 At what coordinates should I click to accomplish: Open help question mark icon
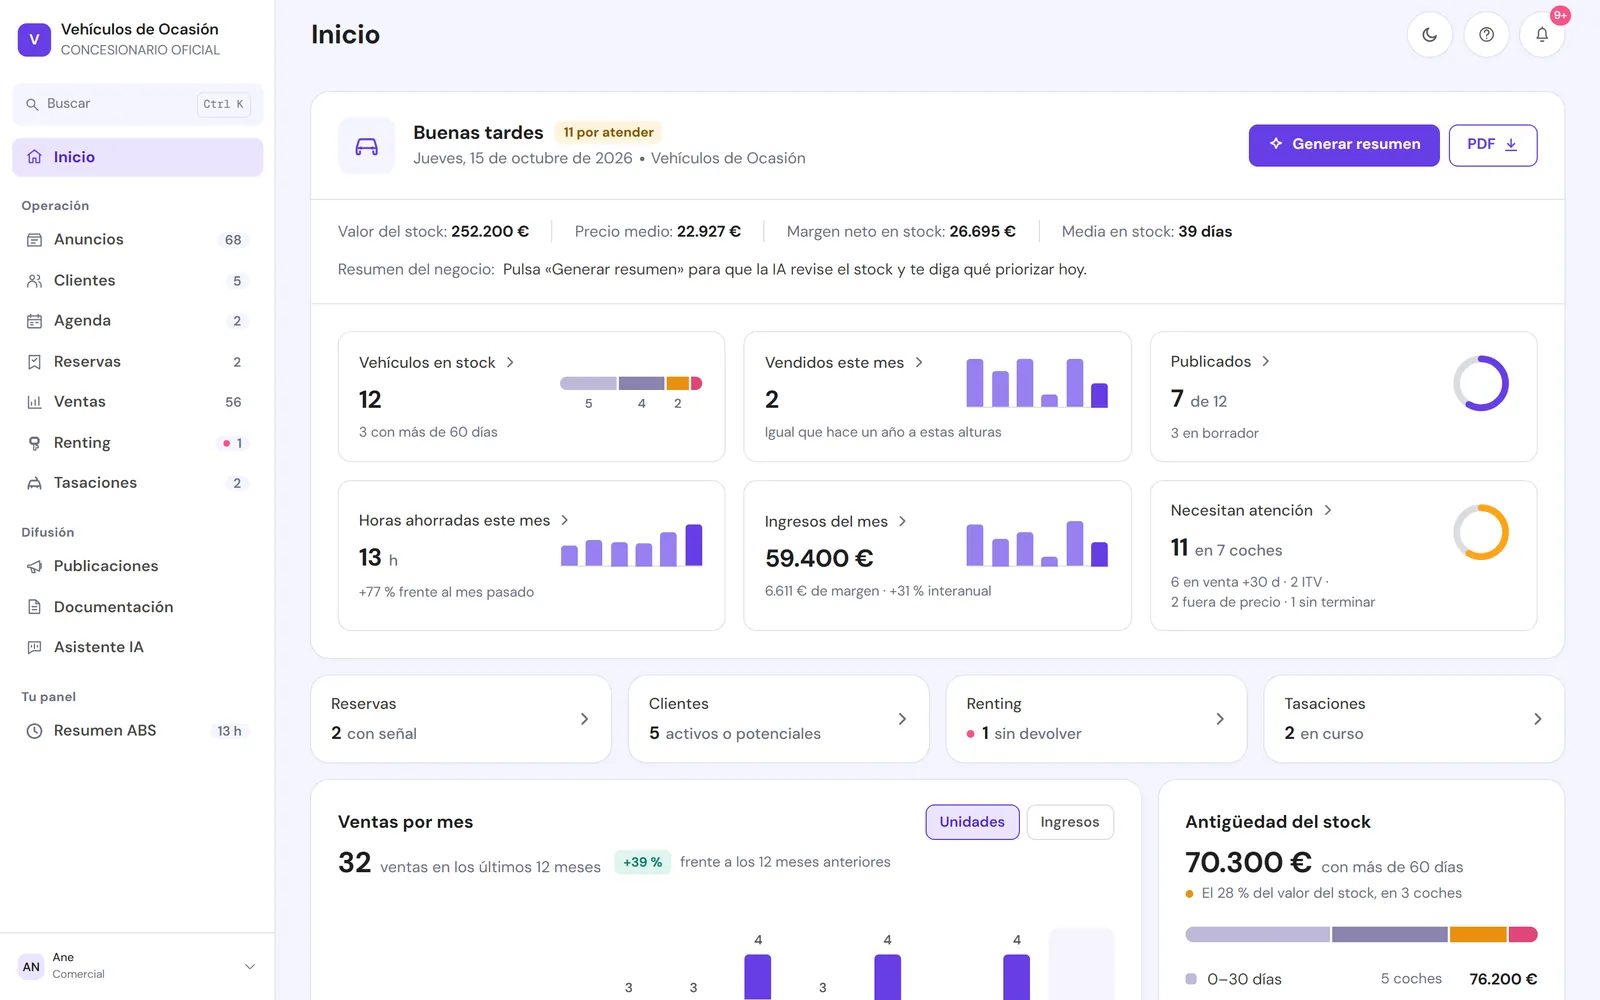click(x=1486, y=35)
